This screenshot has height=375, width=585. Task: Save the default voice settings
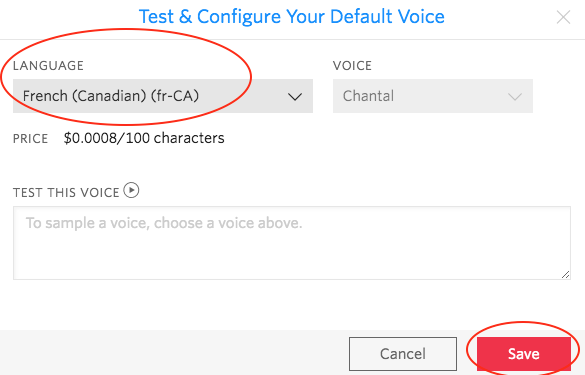(524, 354)
